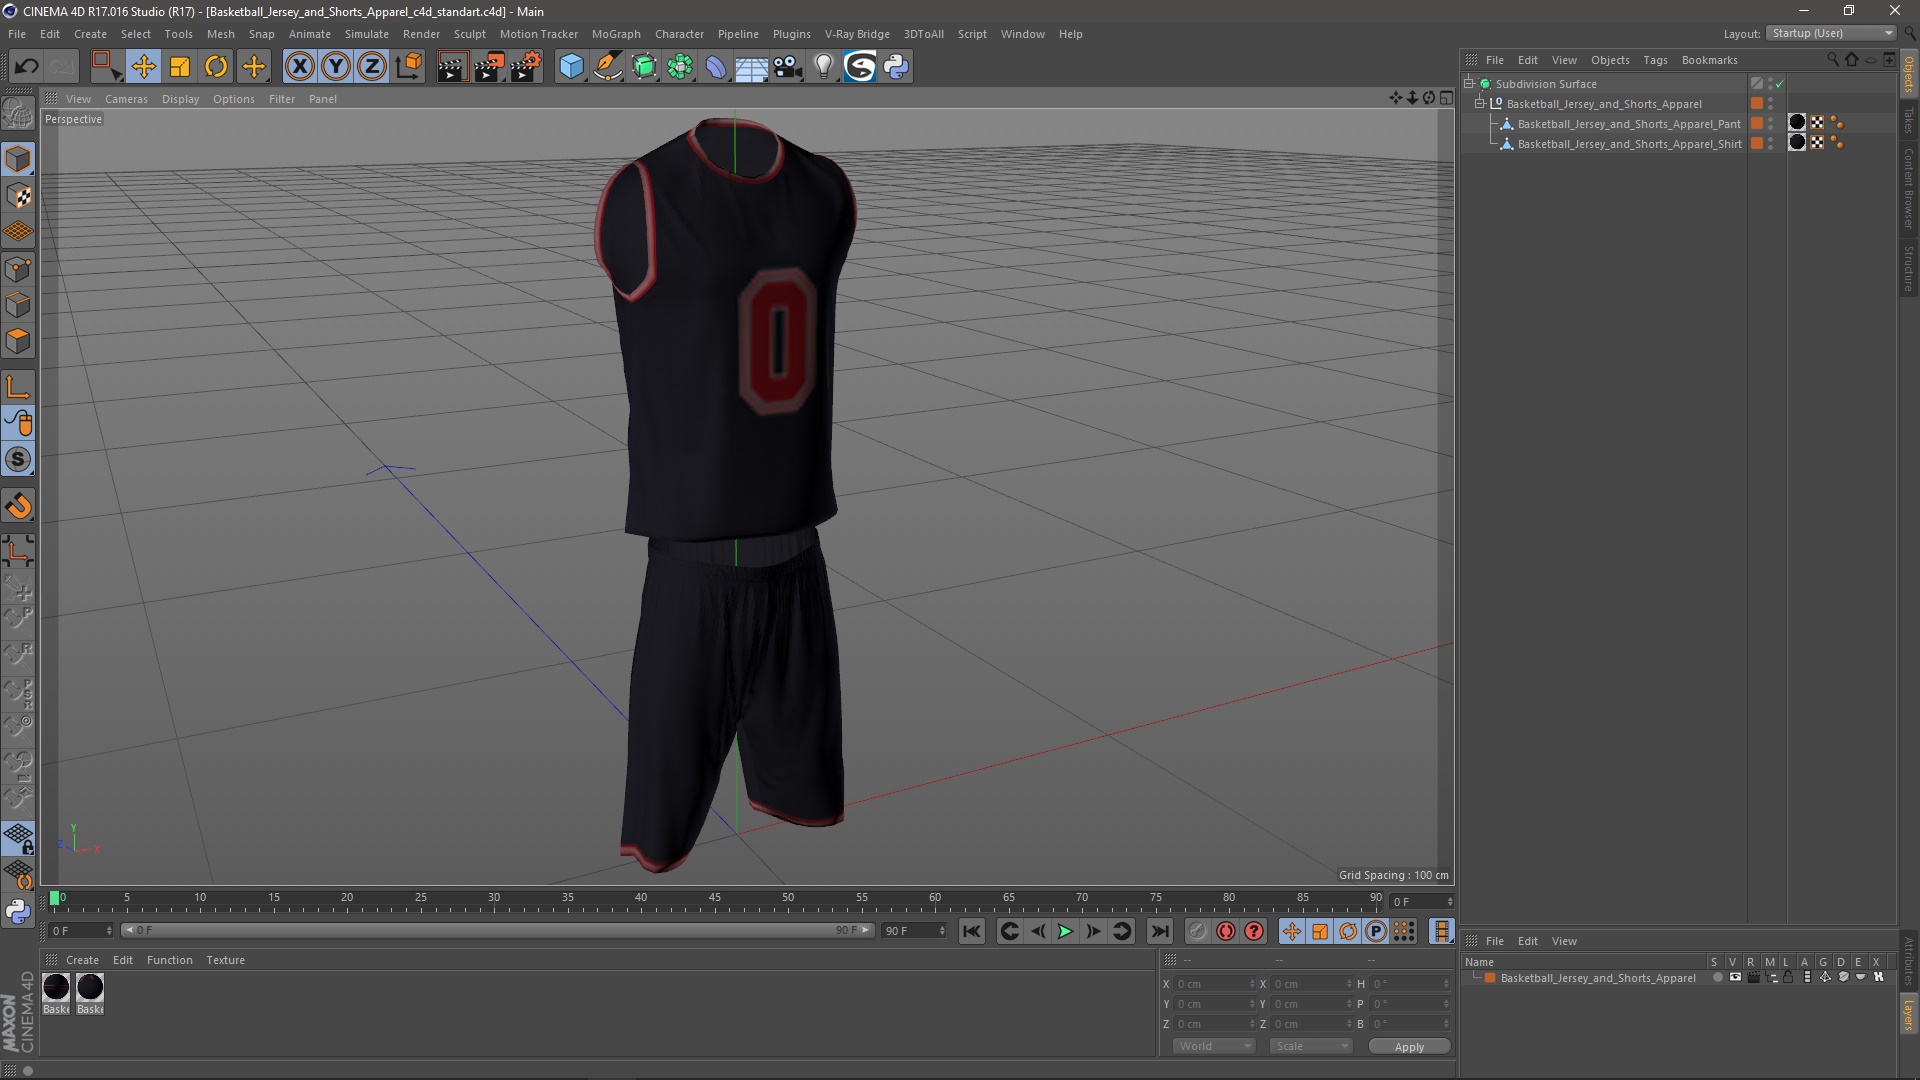1920x1080 pixels.
Task: Toggle the X axis lock
Action: pyautogui.click(x=299, y=67)
